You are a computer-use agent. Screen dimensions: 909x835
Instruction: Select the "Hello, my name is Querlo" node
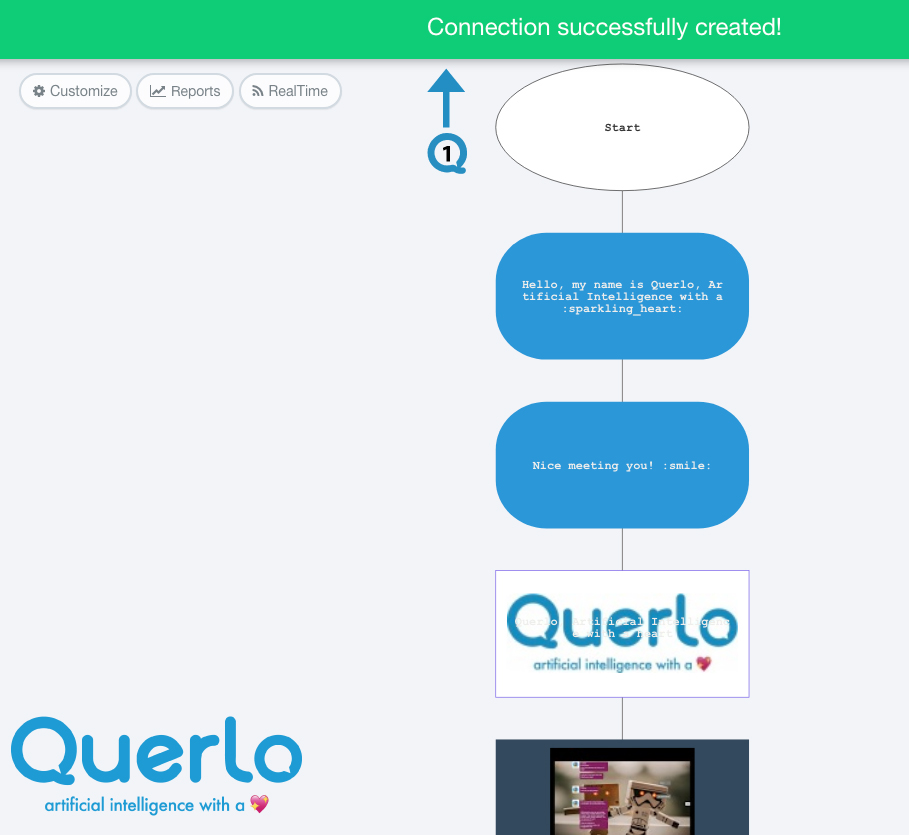[622, 296]
